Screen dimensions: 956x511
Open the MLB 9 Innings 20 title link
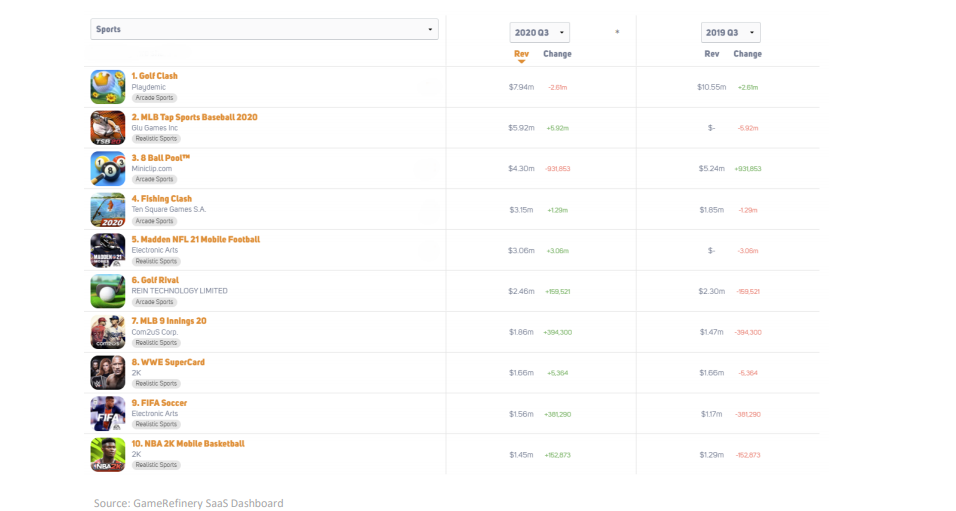(169, 321)
